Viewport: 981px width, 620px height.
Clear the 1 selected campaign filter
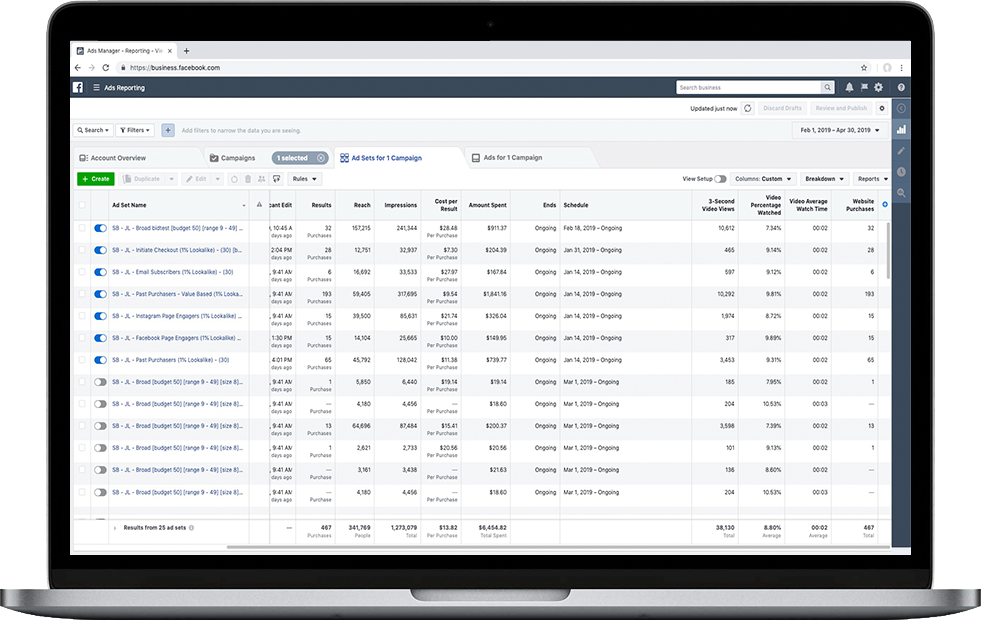click(x=321, y=158)
